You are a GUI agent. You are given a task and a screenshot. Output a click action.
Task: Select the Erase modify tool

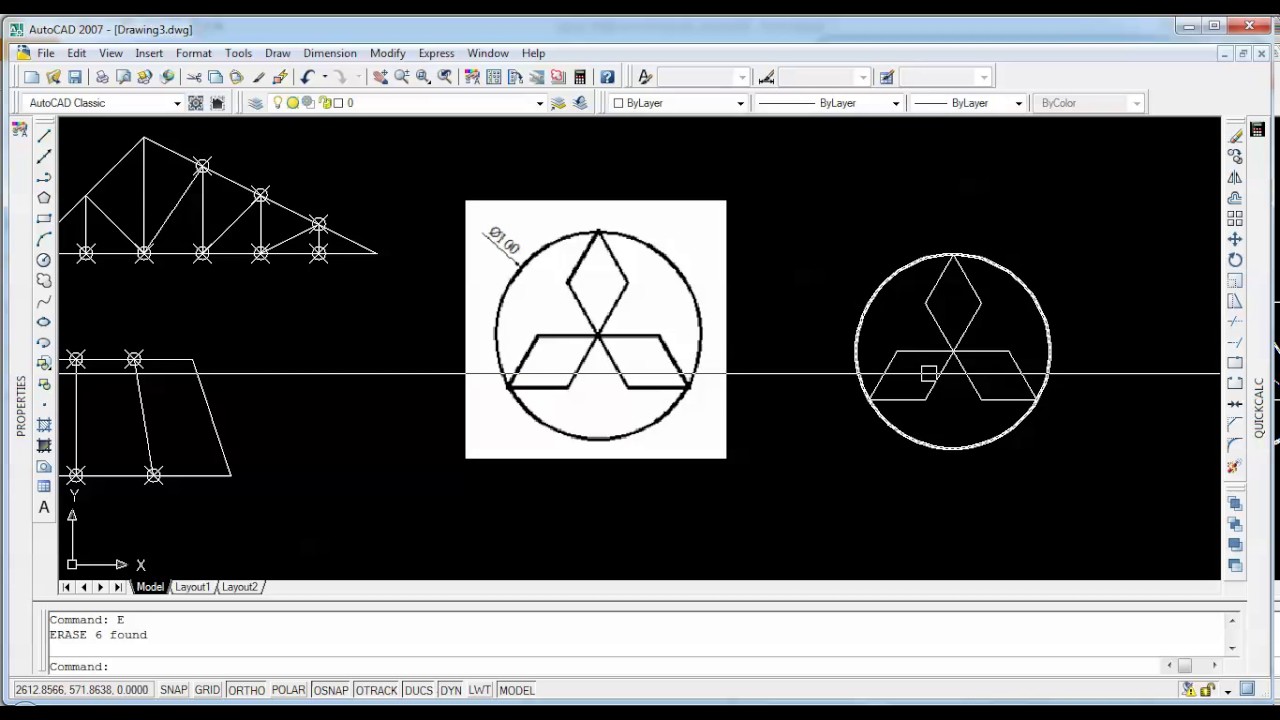[1235, 136]
